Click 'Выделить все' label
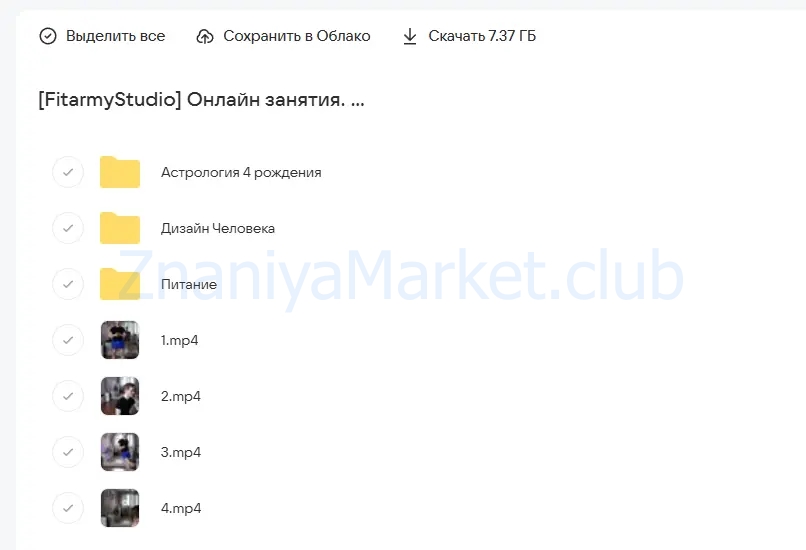This screenshot has width=806, height=550. (x=116, y=36)
